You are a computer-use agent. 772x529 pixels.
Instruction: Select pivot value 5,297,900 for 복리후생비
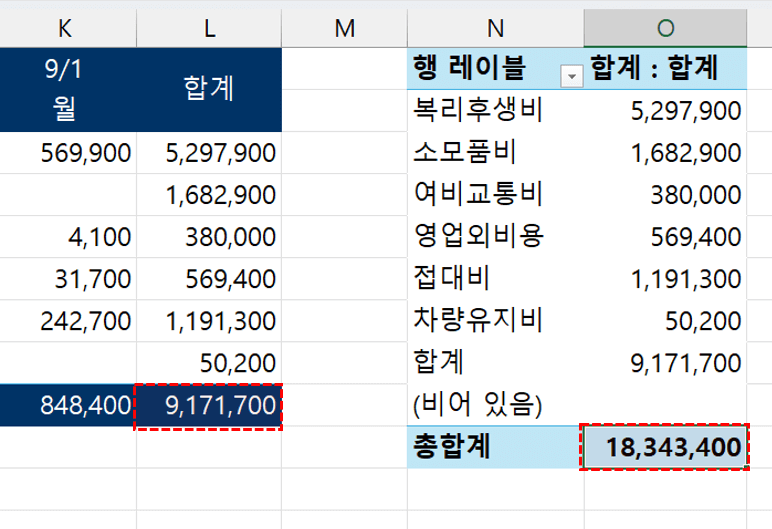(x=666, y=110)
